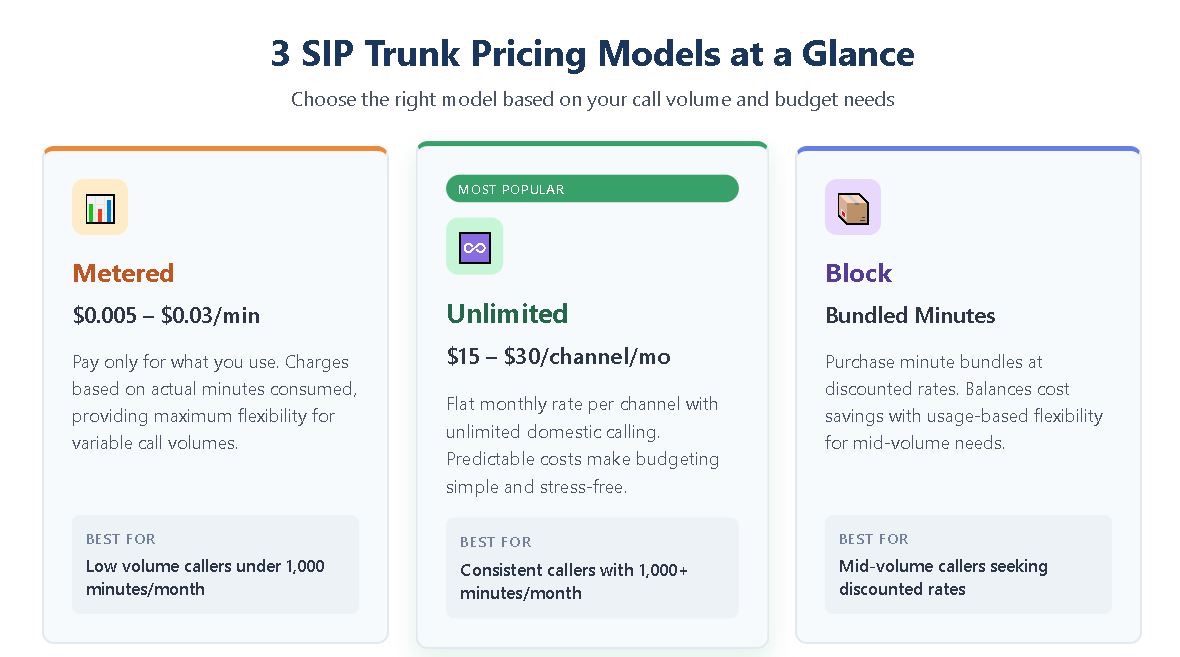The height and width of the screenshot is (657, 1180).
Task: Click the main SIP Trunk Pricing title
Action: 592,53
